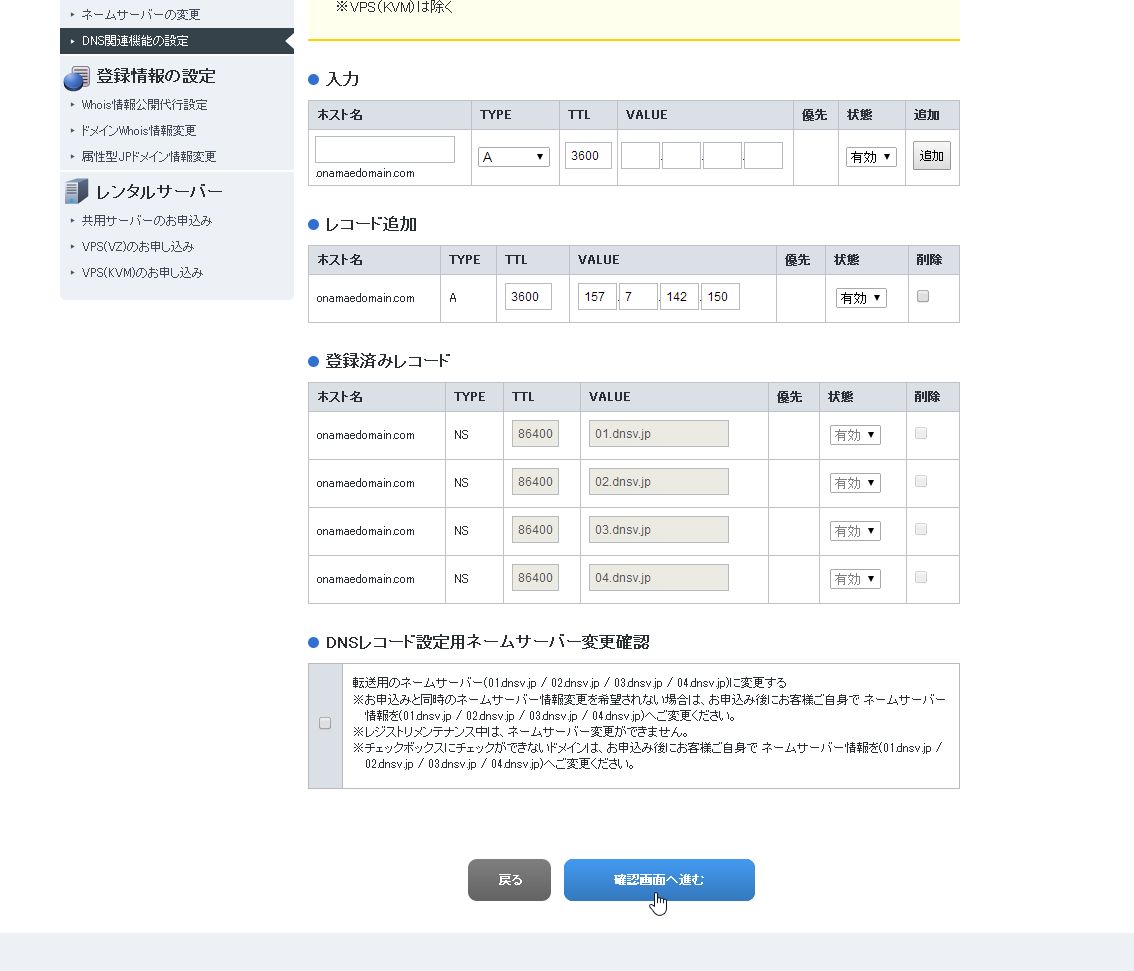The image size is (1134, 971).
Task: Open the TYPE dropdown showing A
Action: [513, 157]
